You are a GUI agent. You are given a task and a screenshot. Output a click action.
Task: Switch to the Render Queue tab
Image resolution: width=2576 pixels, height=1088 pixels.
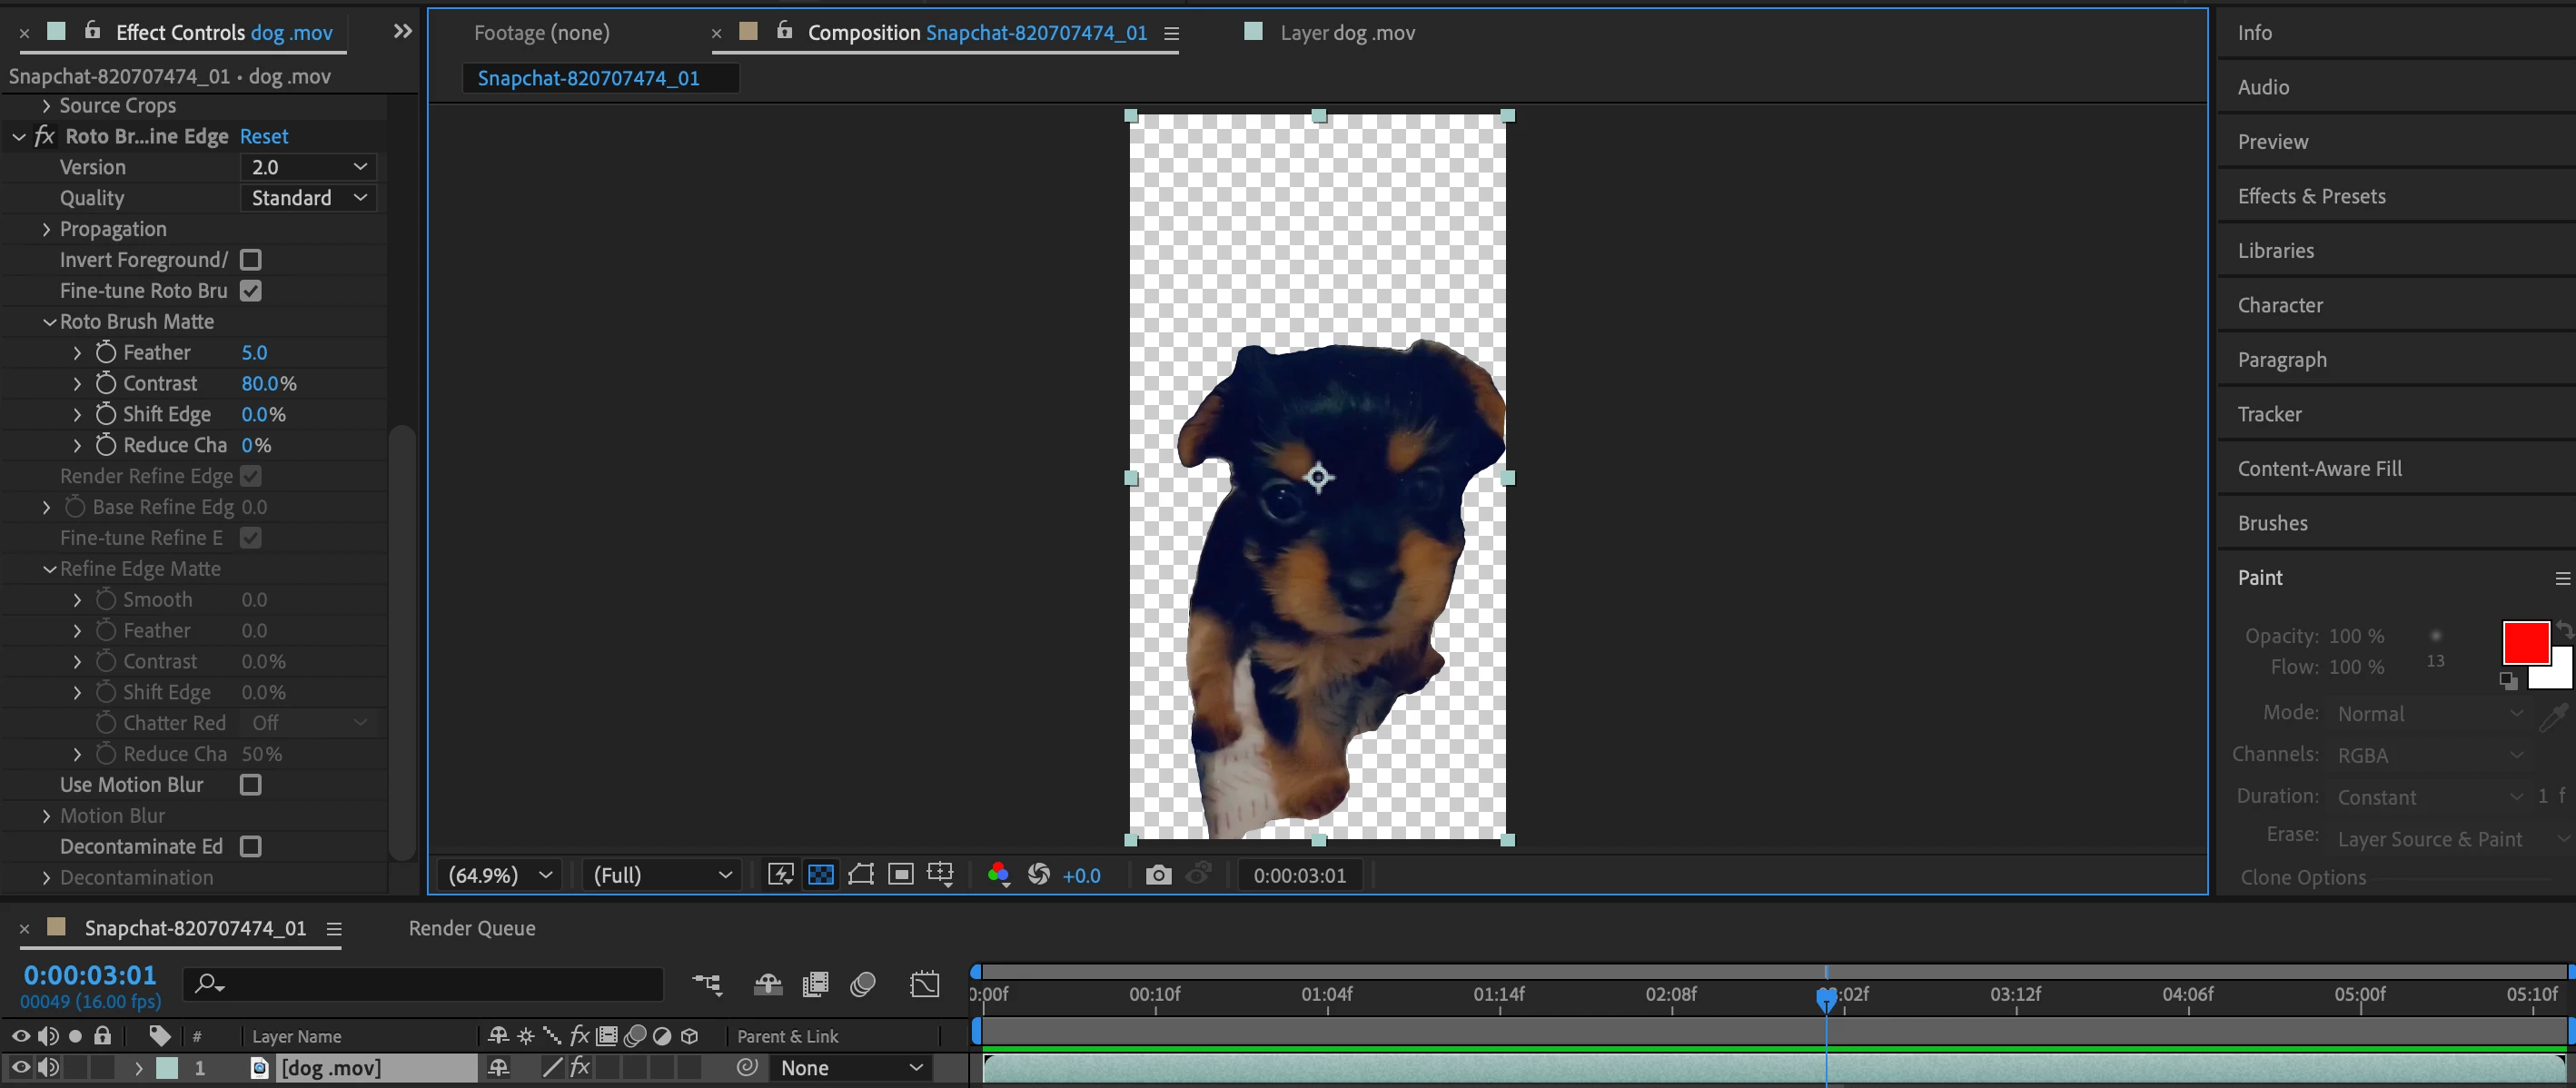click(471, 928)
